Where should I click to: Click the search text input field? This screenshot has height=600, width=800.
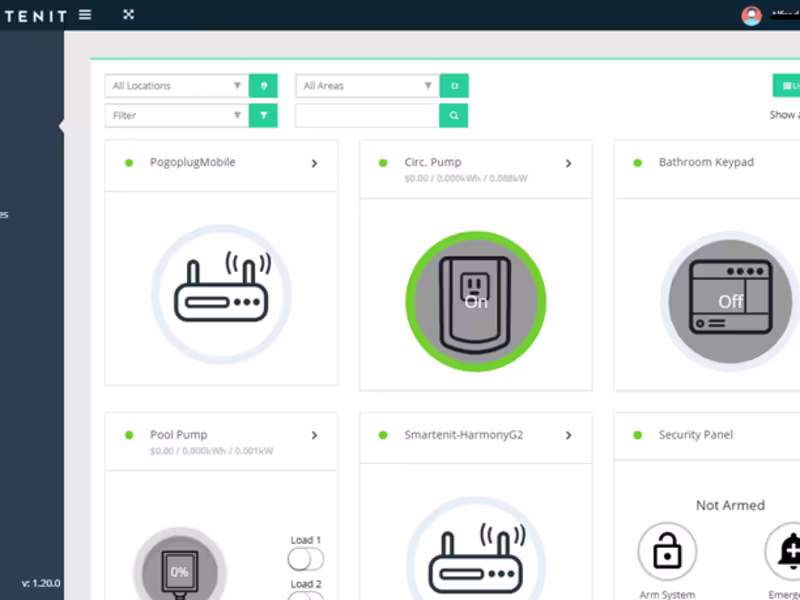367,115
